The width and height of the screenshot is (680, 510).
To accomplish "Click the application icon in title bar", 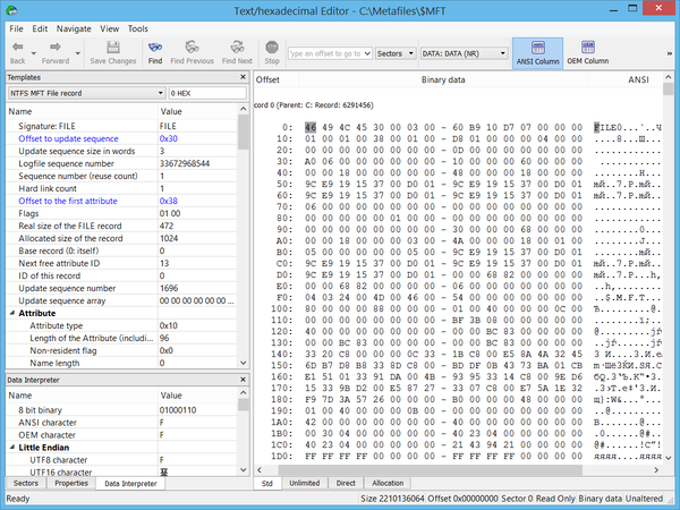I will coord(12,10).
